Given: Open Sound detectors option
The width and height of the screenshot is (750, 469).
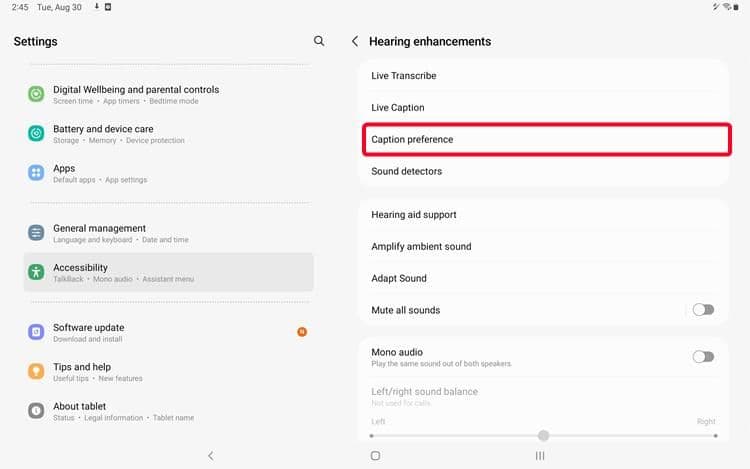Looking at the screenshot, I should (545, 172).
